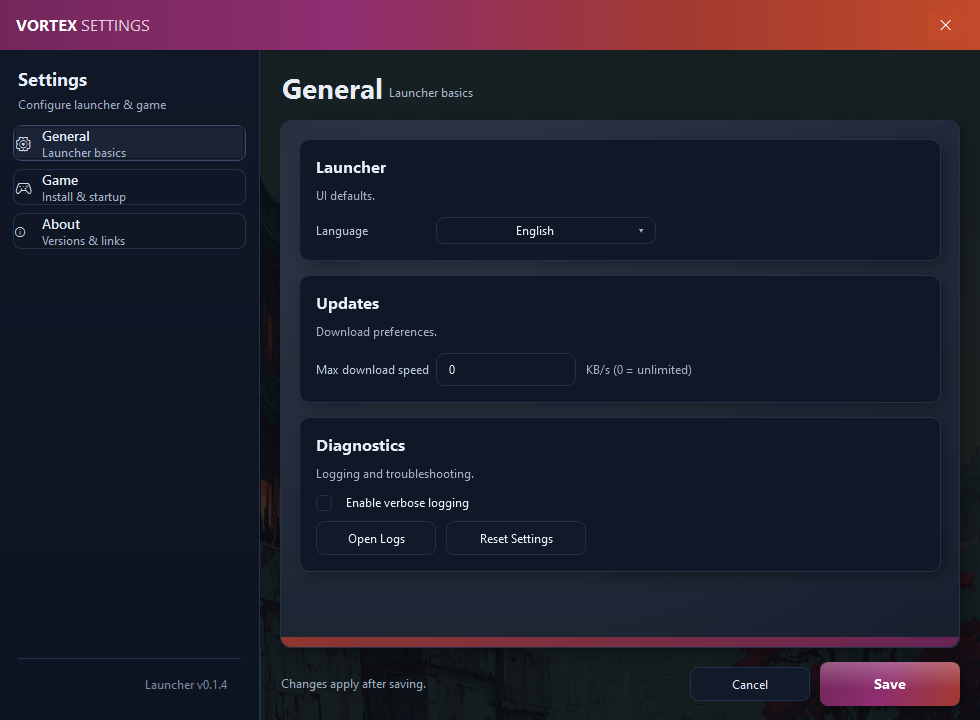Click Reset Settings button
The image size is (980, 720).
tap(516, 538)
